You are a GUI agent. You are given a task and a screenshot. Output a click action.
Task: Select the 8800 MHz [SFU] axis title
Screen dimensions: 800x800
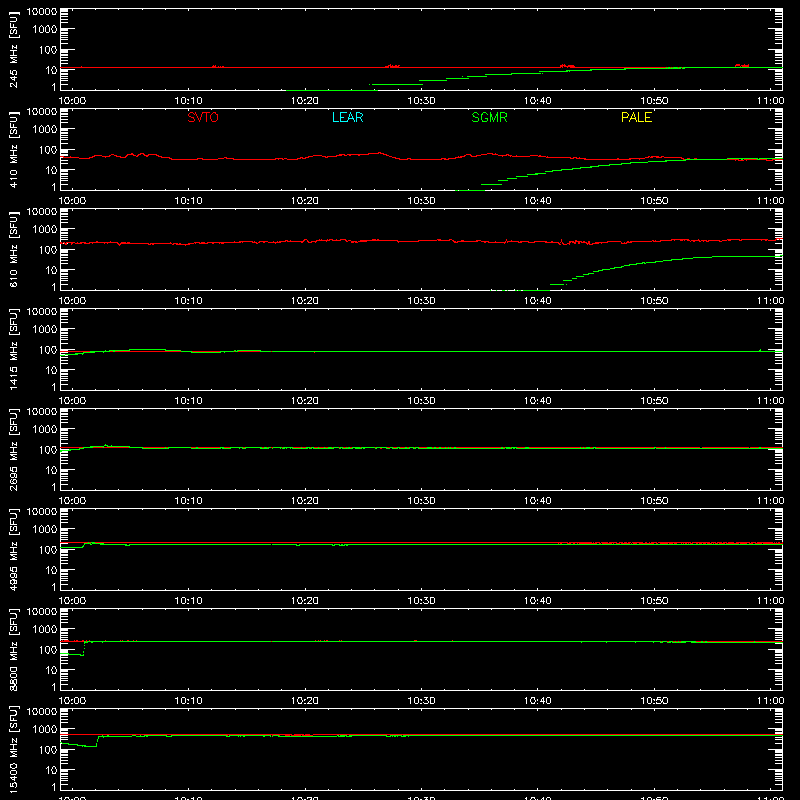point(13,650)
